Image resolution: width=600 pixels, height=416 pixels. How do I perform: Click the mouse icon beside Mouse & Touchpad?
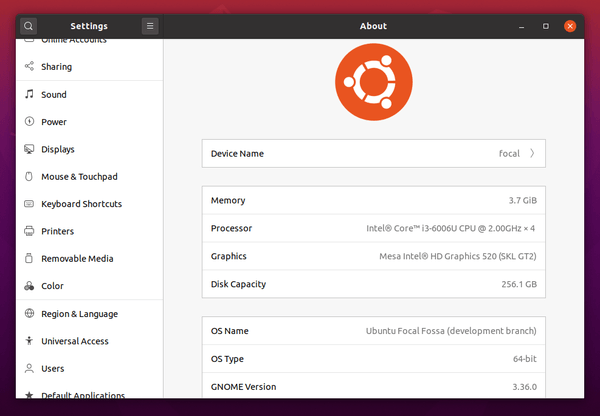pyautogui.click(x=29, y=176)
